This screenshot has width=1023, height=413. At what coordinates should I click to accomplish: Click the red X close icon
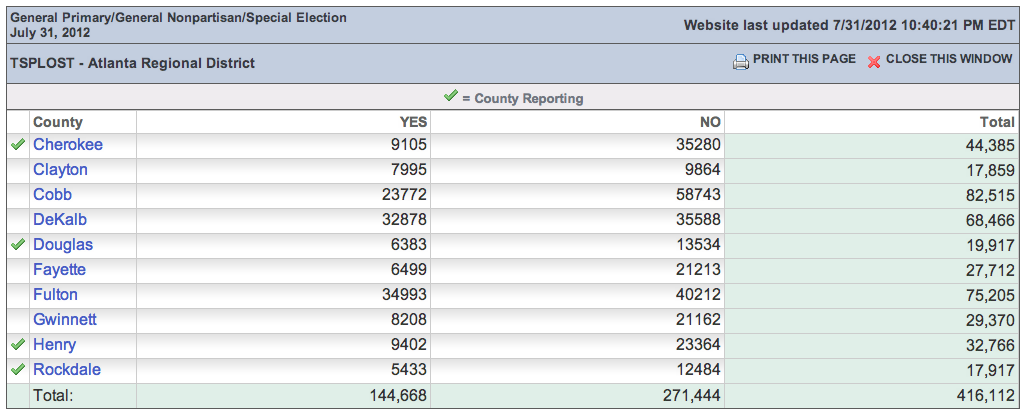[874, 61]
